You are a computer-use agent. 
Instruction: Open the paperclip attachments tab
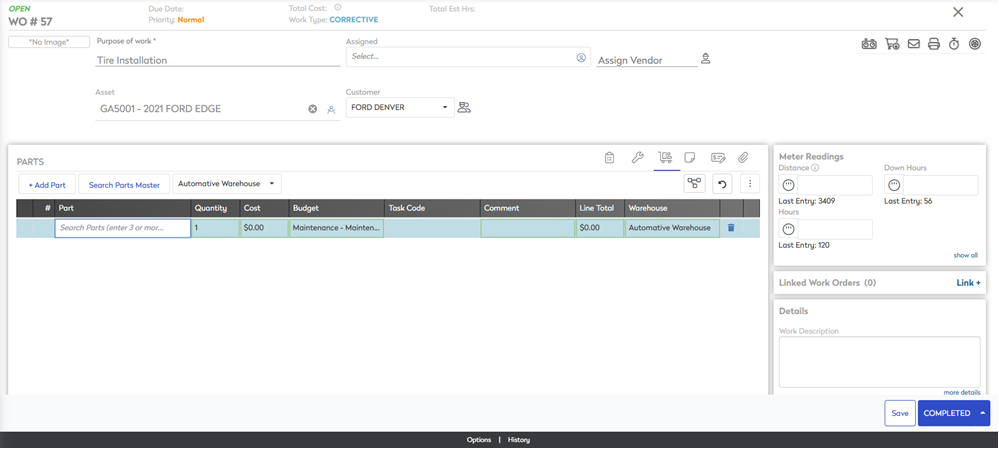743,158
